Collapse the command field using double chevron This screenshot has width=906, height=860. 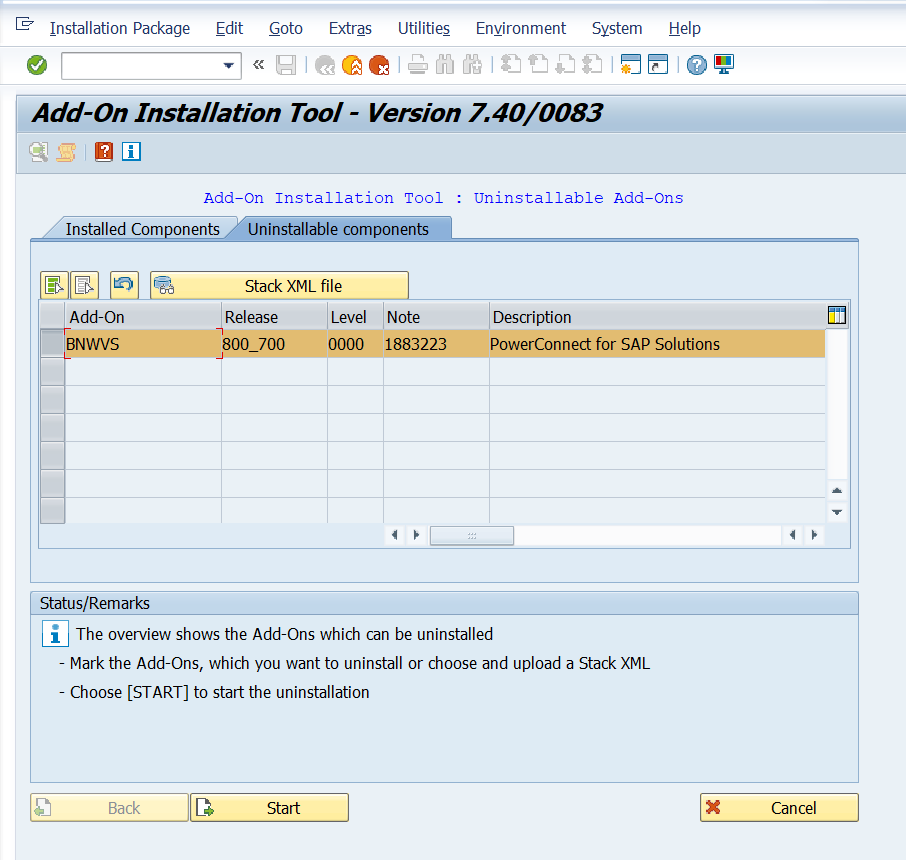point(259,66)
